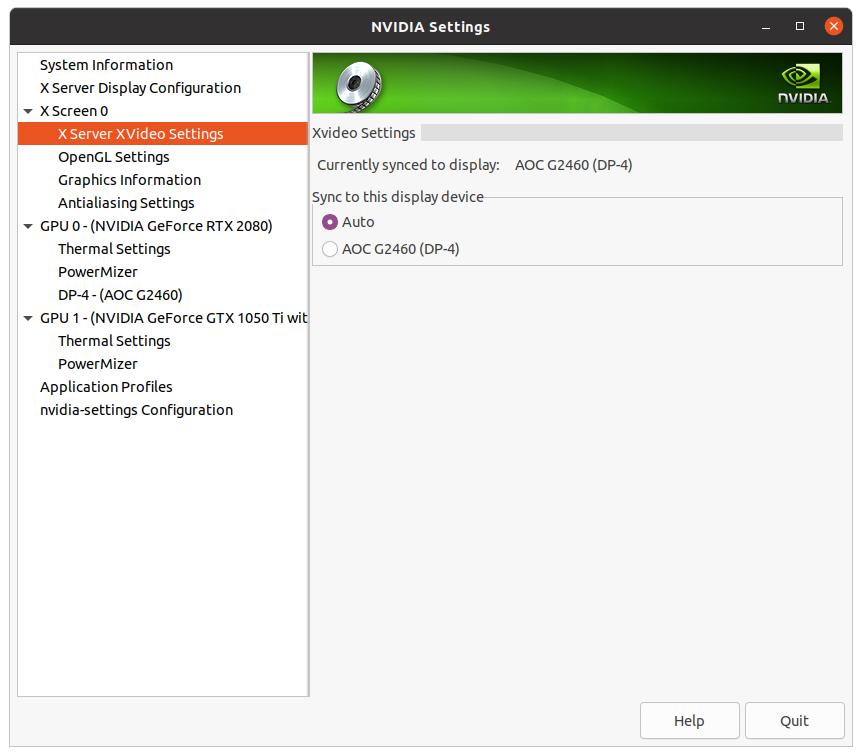The image size is (862, 756).
Task: View Graphics Information
Action: [x=128, y=179]
